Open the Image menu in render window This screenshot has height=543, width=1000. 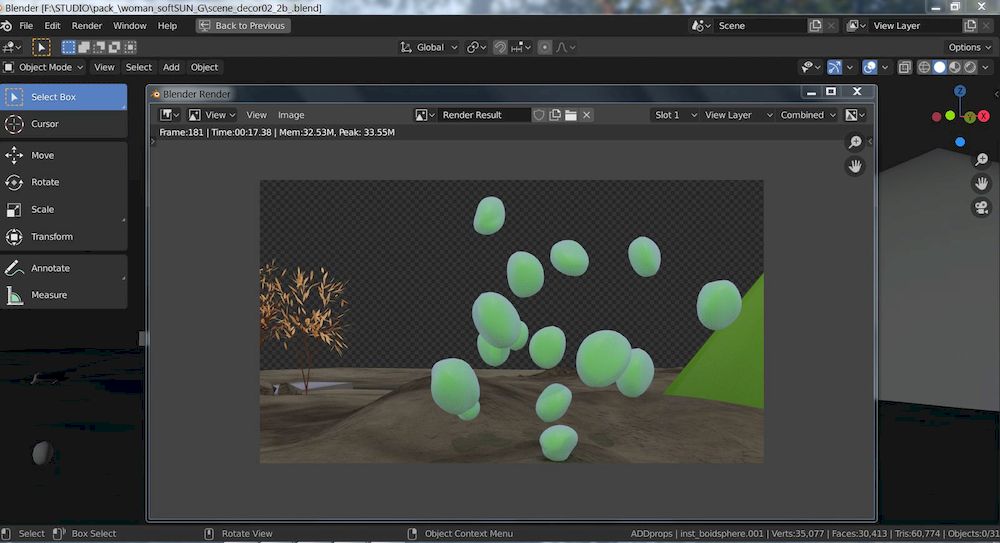pos(291,115)
